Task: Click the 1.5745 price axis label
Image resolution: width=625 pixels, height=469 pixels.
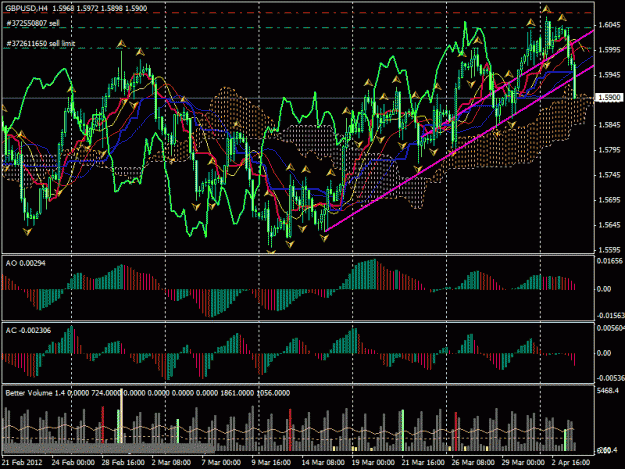Action: point(609,175)
